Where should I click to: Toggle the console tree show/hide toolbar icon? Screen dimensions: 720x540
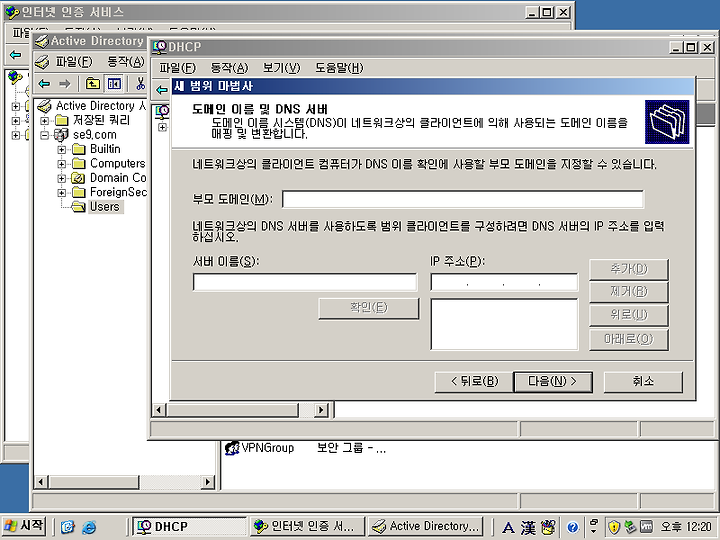pos(114,84)
